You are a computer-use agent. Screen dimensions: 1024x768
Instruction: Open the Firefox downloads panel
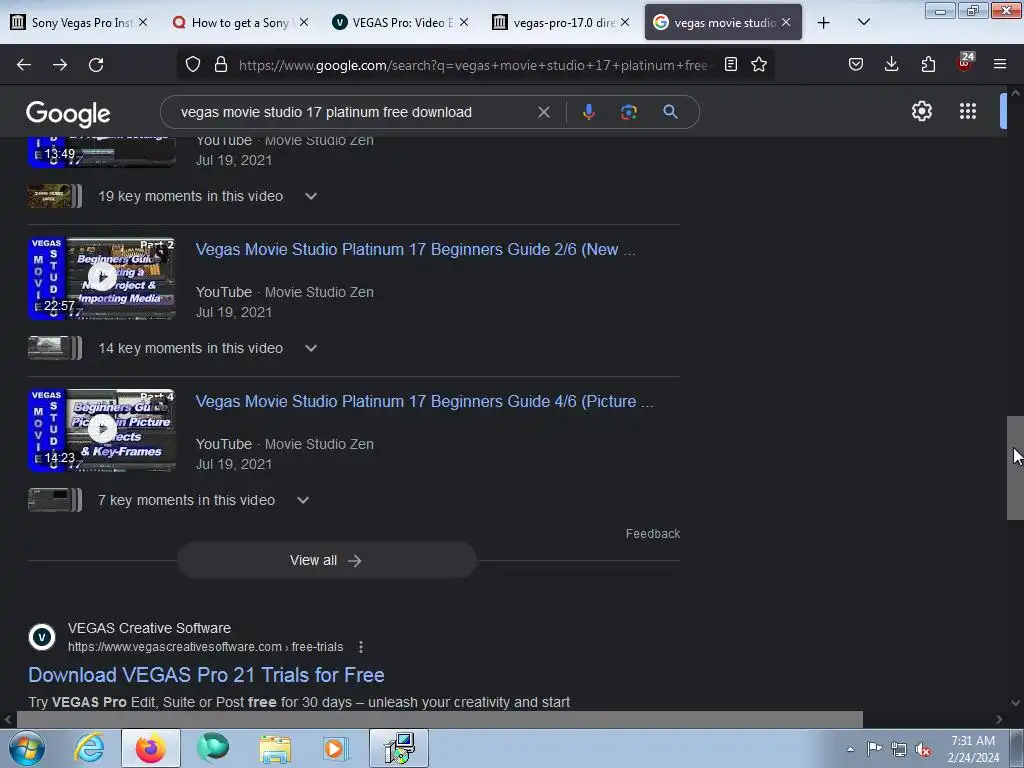(891, 64)
